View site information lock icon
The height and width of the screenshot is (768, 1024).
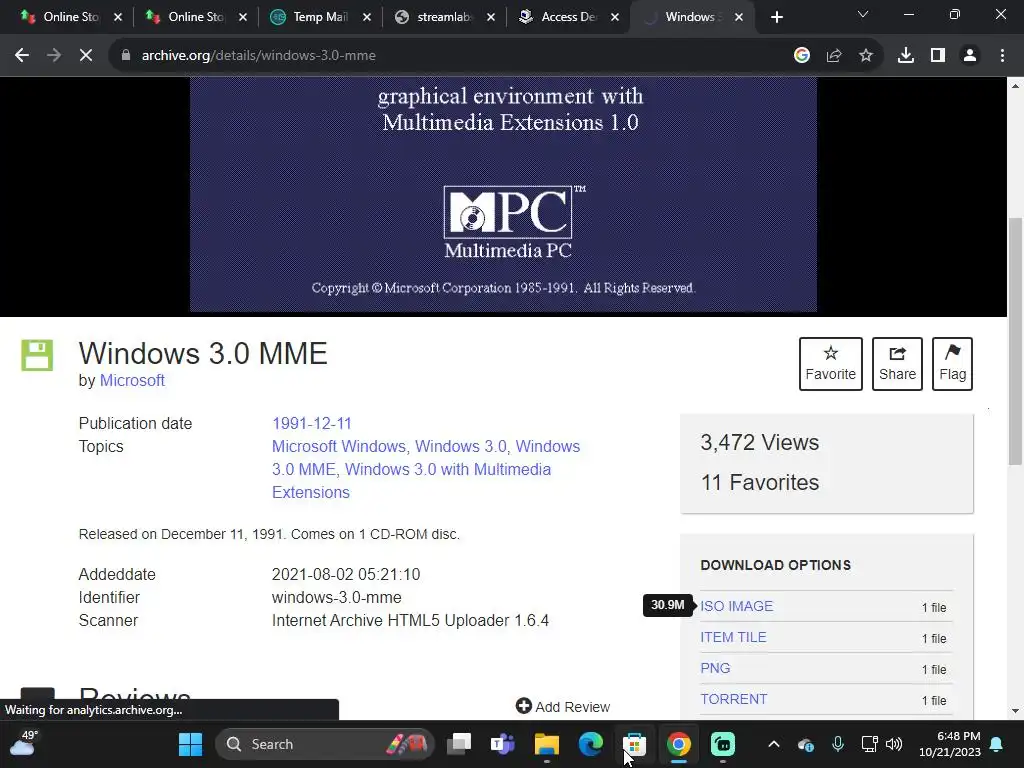point(125,56)
